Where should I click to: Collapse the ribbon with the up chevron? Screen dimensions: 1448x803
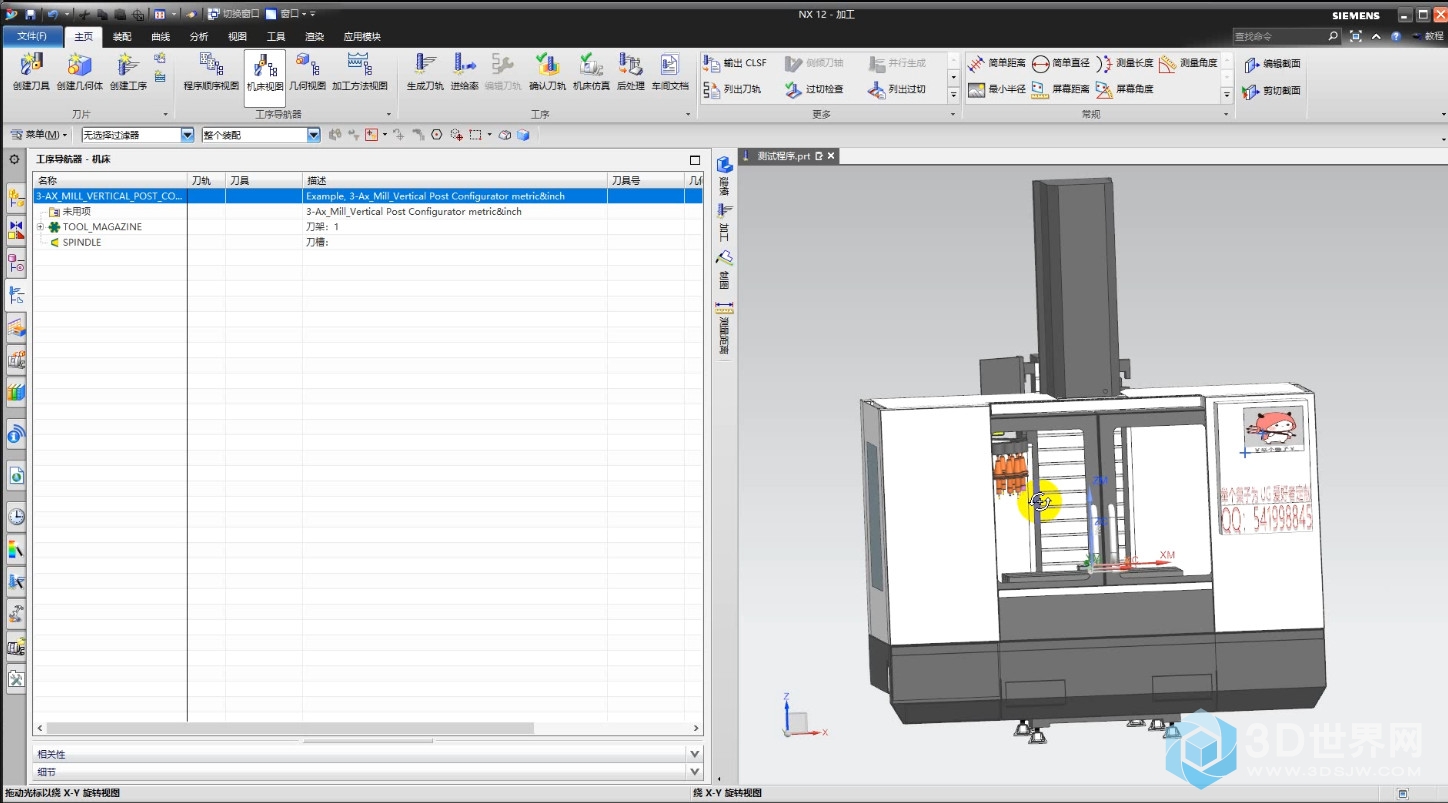tap(1376, 36)
